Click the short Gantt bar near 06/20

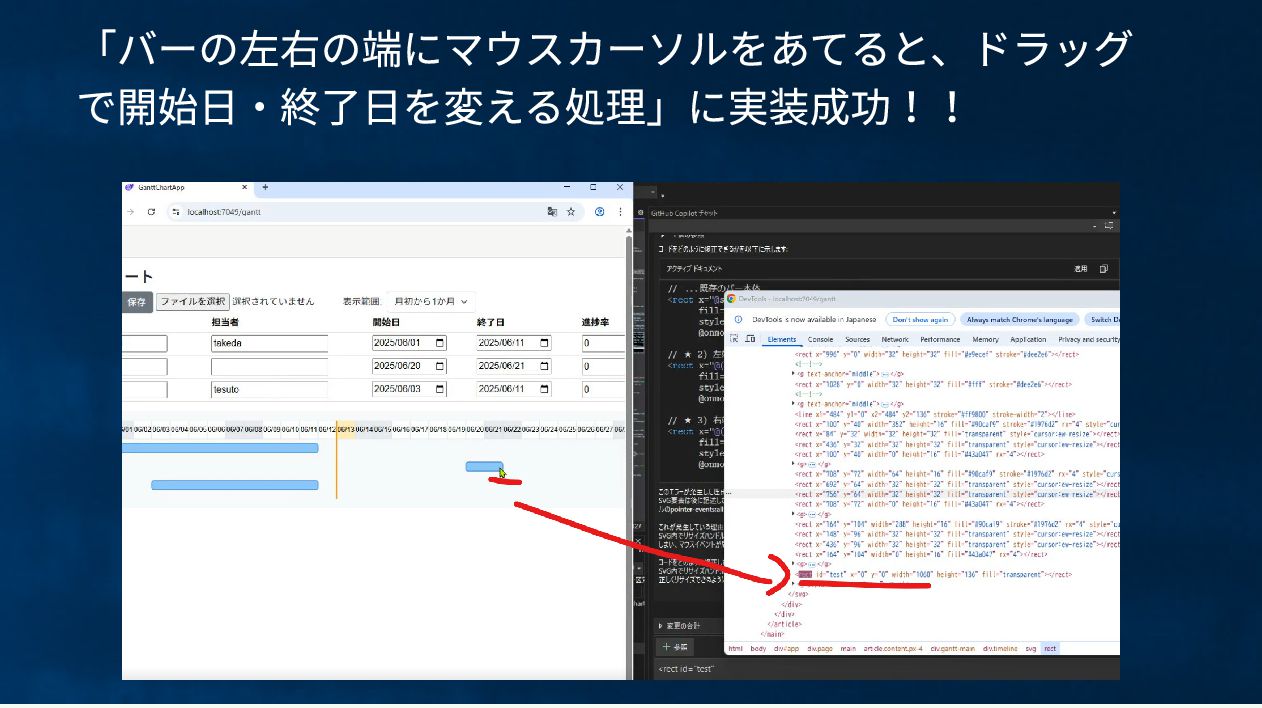tap(484, 466)
